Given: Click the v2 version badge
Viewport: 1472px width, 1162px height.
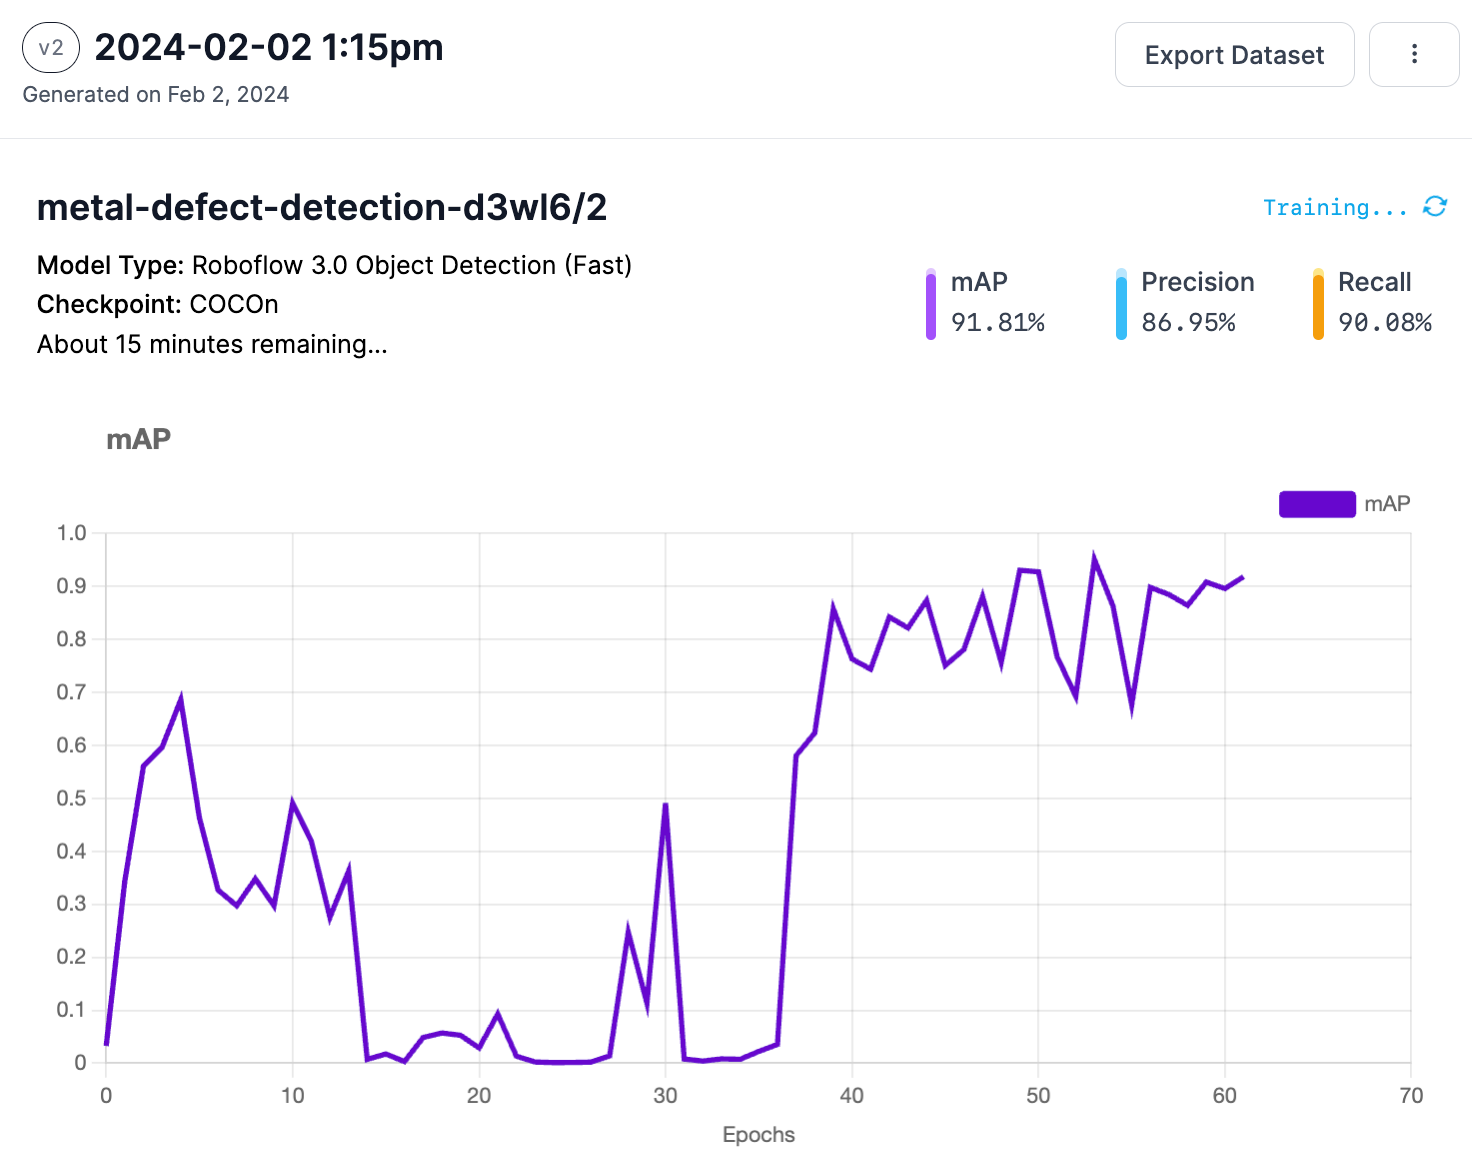Looking at the screenshot, I should click(51, 48).
